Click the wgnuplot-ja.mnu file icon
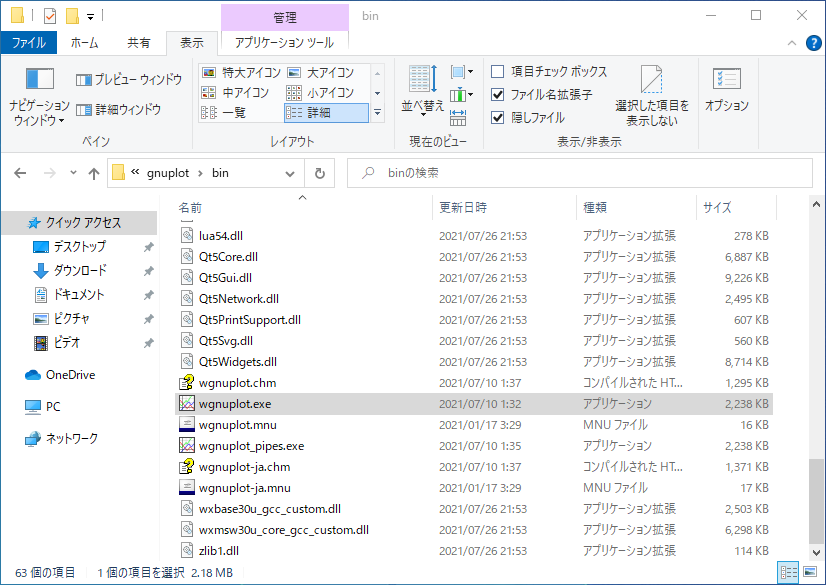The width and height of the screenshot is (826, 585). (187, 488)
